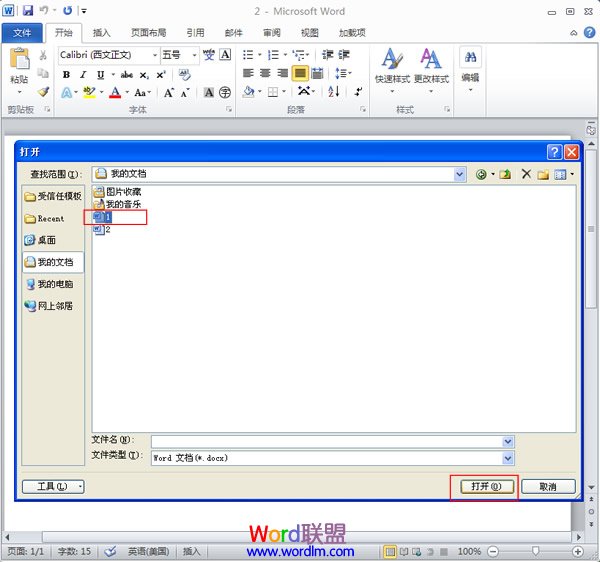600x562 pixels.
Task: Toggle Underline formatting
Action: [x=100, y=75]
